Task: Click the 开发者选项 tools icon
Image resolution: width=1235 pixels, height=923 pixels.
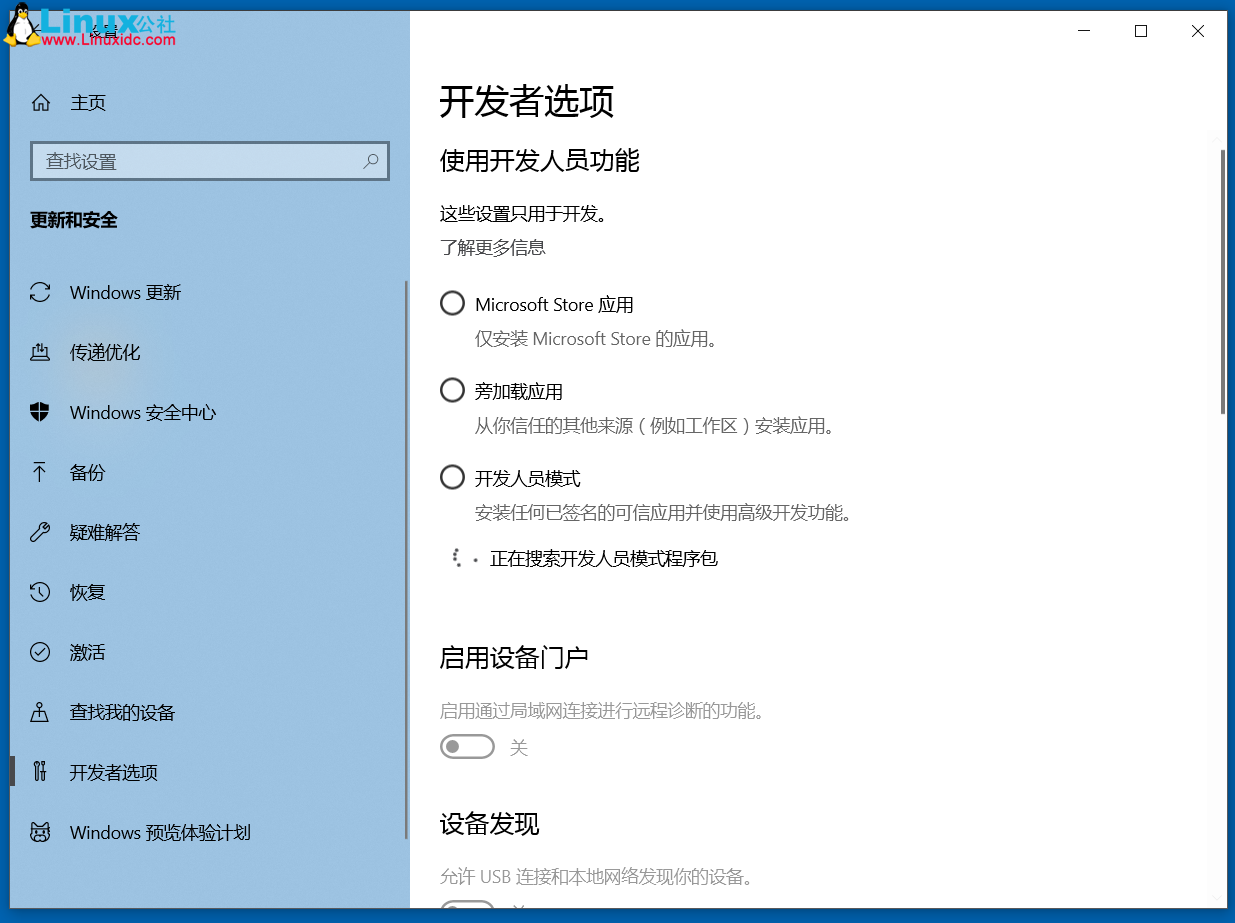Action: (40, 772)
